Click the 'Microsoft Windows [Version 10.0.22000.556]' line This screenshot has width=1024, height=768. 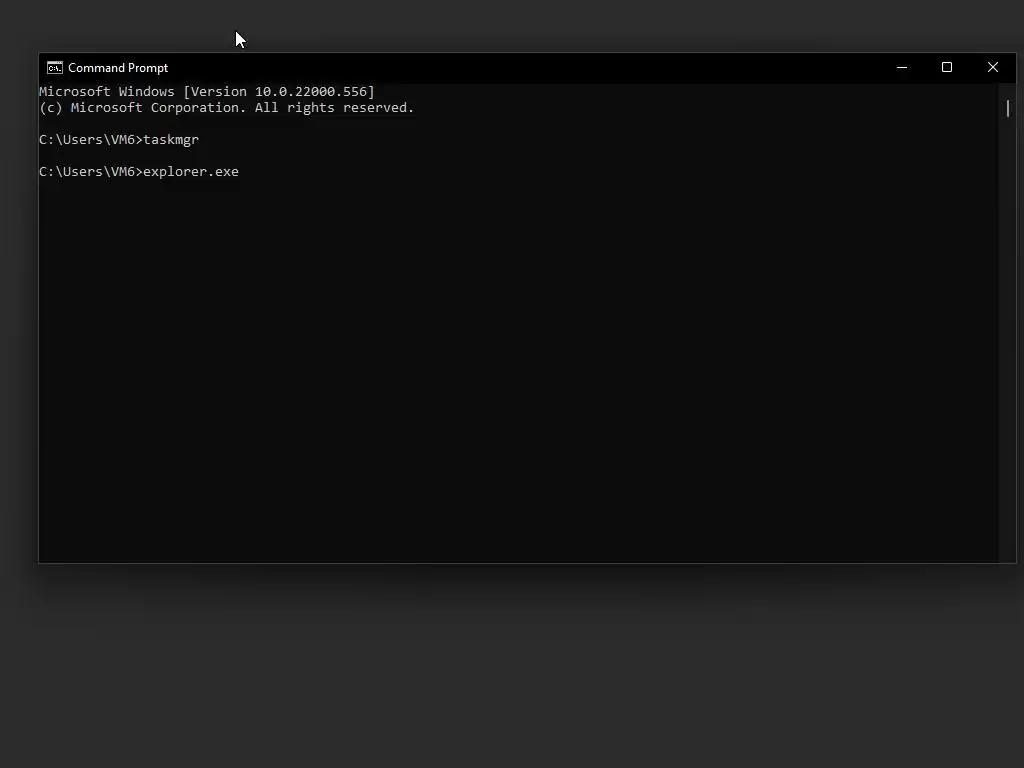click(207, 91)
